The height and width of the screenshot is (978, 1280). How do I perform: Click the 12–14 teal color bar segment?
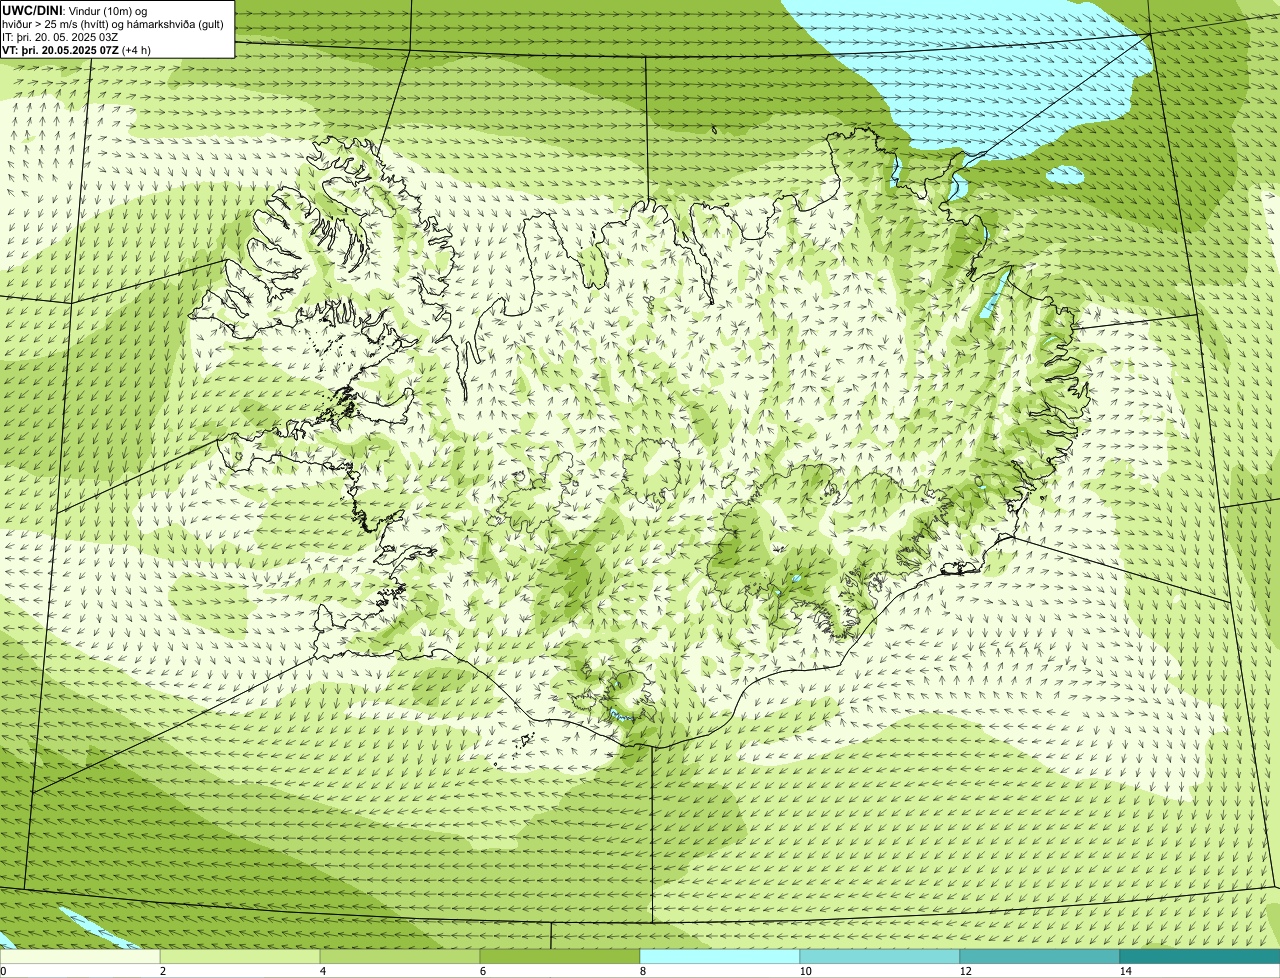[x=1040, y=956]
